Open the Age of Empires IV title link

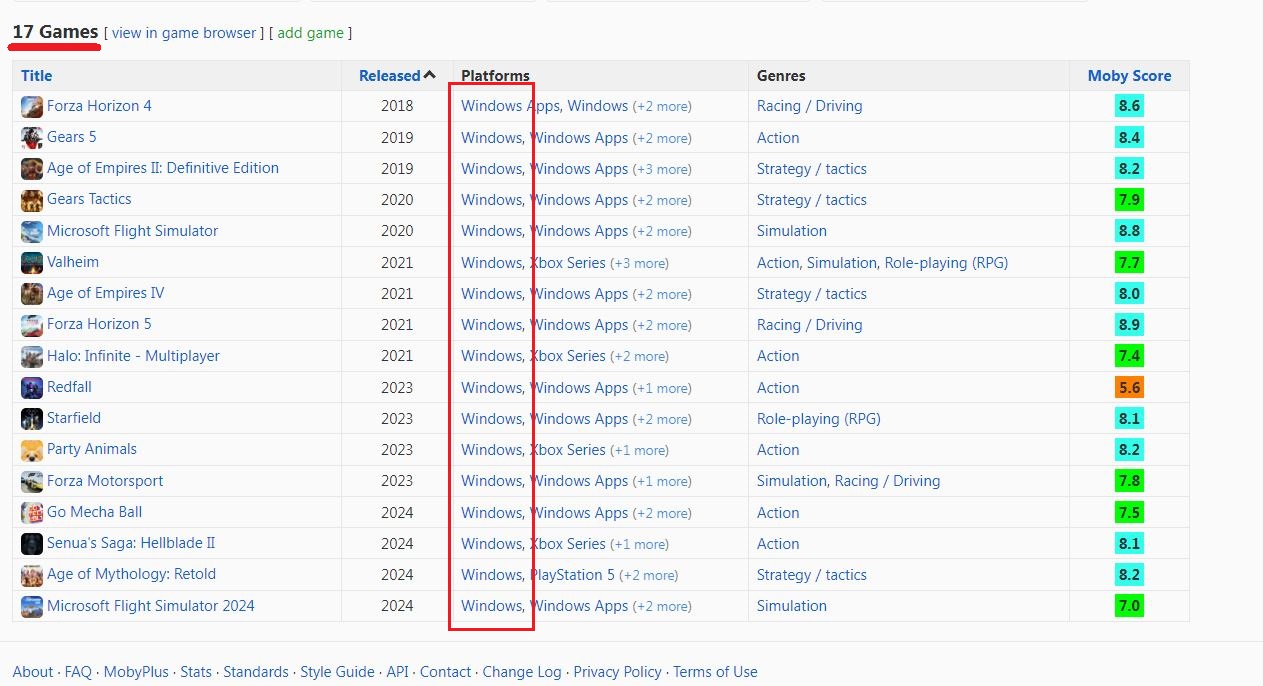point(105,293)
